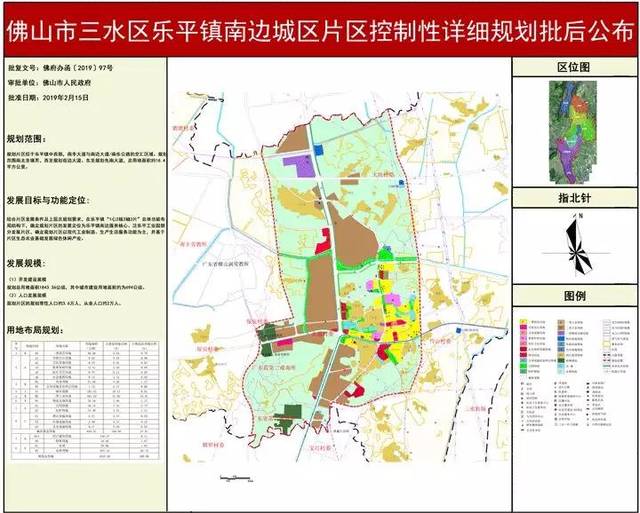
Task: Click the 规划范围 section heading
Action: point(27,139)
